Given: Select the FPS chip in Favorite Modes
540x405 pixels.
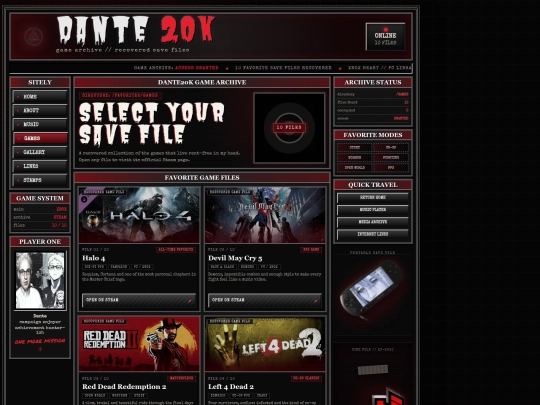Looking at the screenshot, I should tap(391, 168).
